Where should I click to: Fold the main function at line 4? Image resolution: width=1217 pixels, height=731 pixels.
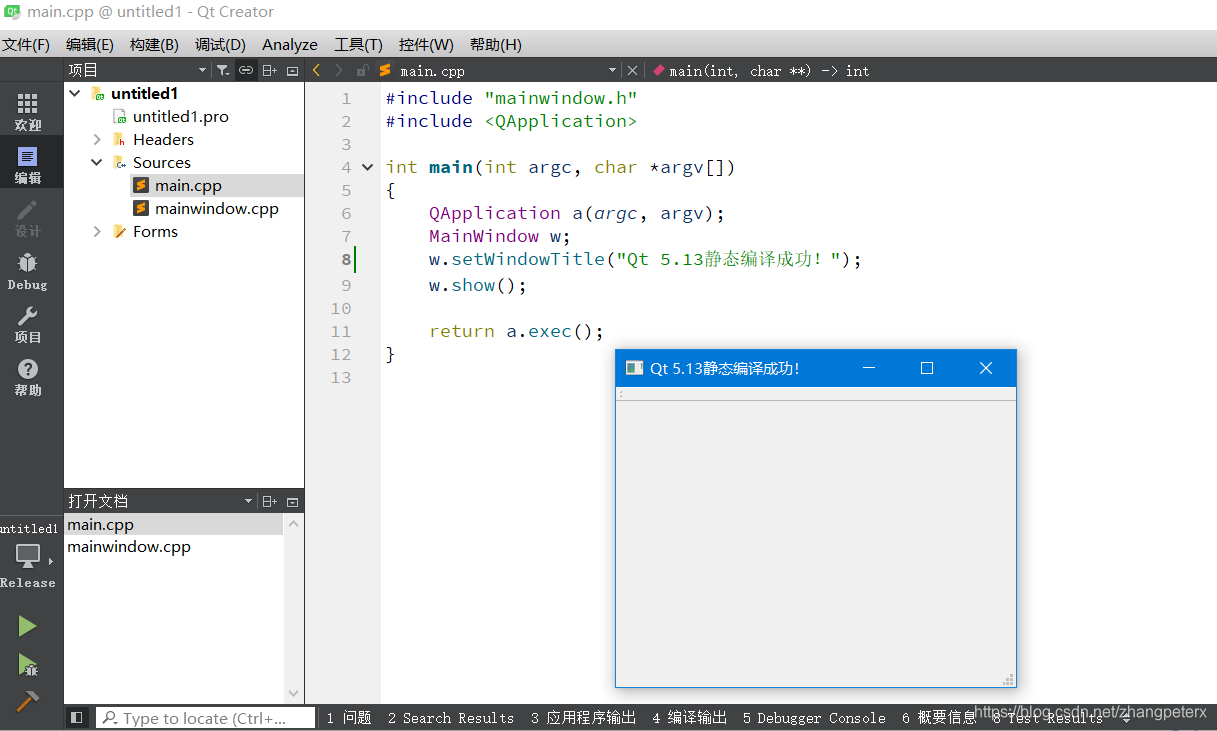[367, 167]
